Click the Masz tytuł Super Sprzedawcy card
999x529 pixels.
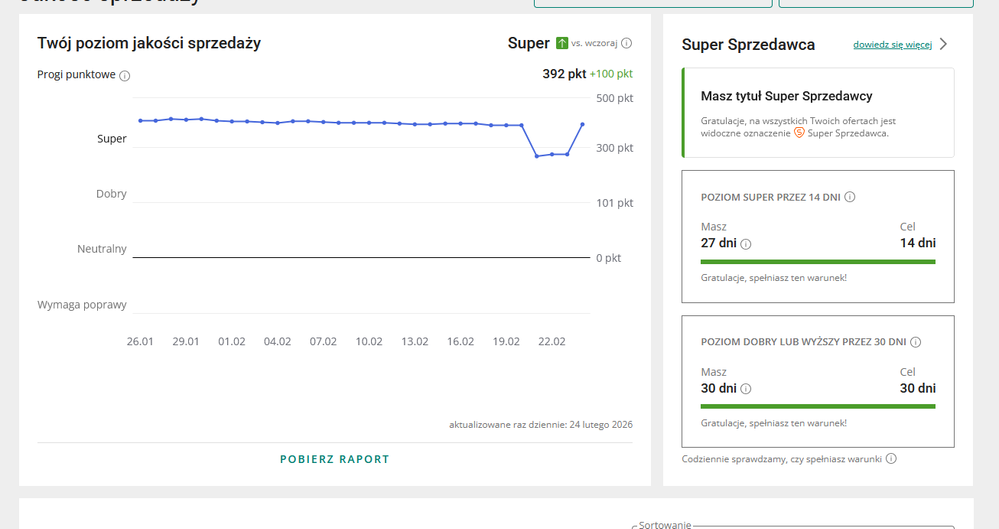pos(817,113)
